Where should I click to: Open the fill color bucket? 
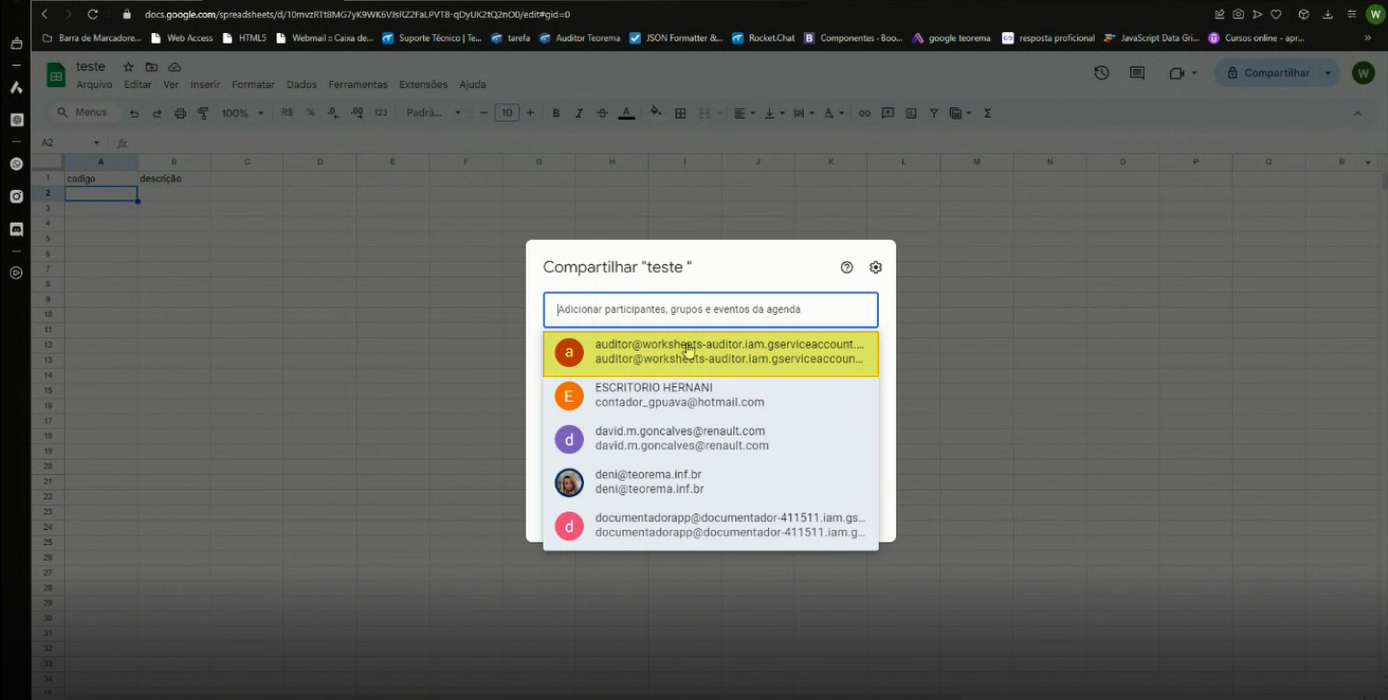[x=656, y=113]
